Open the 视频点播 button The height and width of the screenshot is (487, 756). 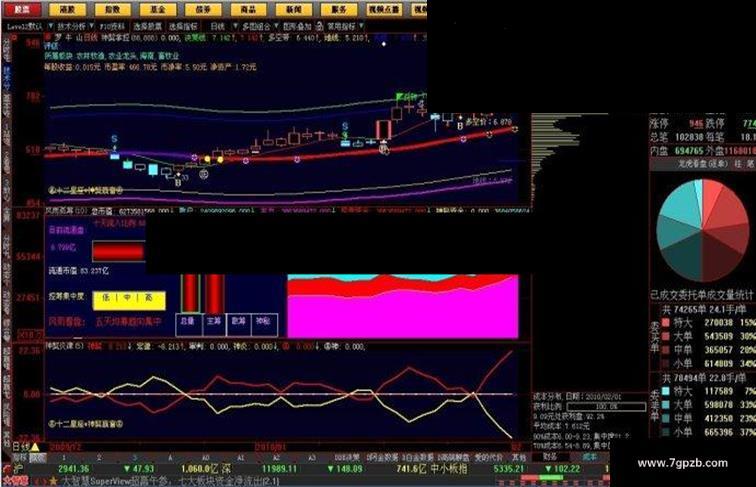click(x=384, y=9)
